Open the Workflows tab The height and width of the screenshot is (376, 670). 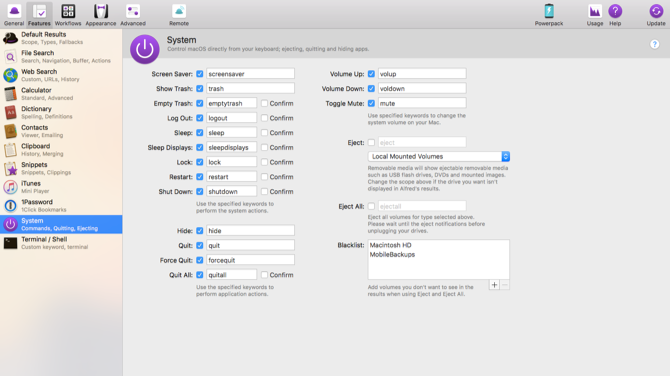click(68, 15)
